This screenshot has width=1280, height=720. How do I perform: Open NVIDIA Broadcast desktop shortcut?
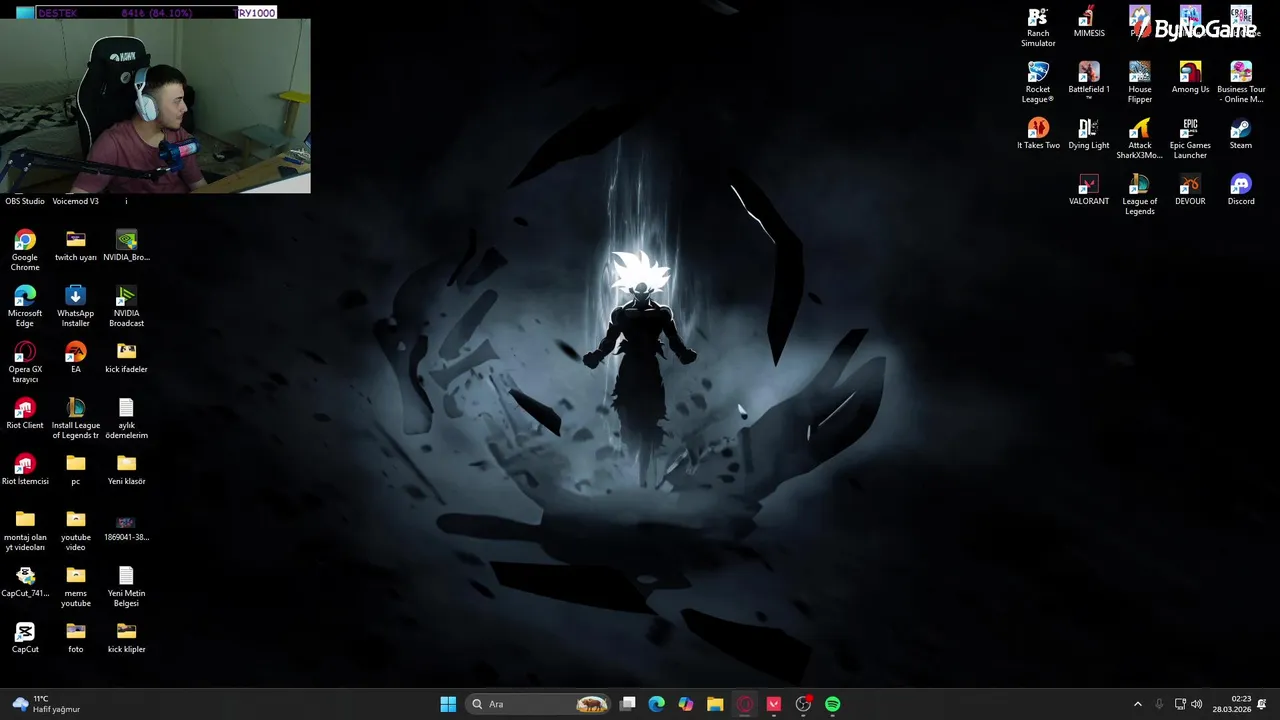coord(126,305)
